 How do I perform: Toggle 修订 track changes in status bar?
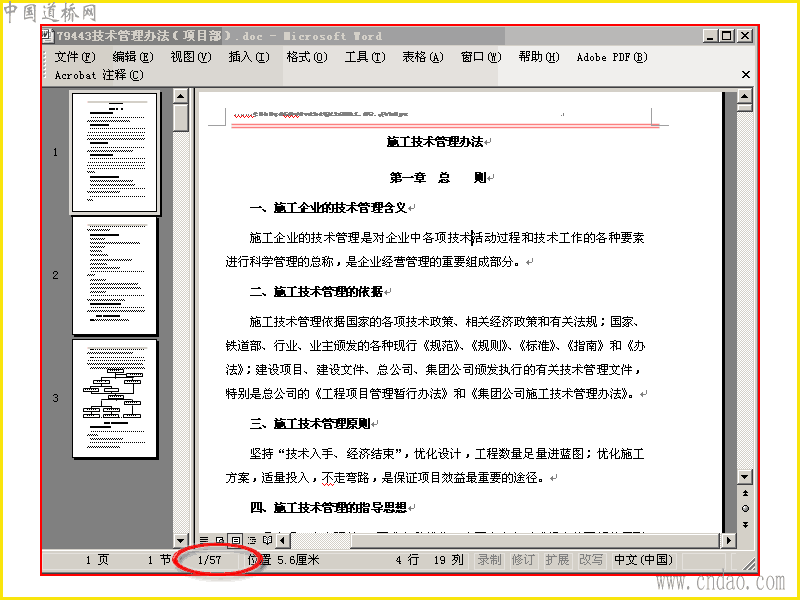(523, 560)
